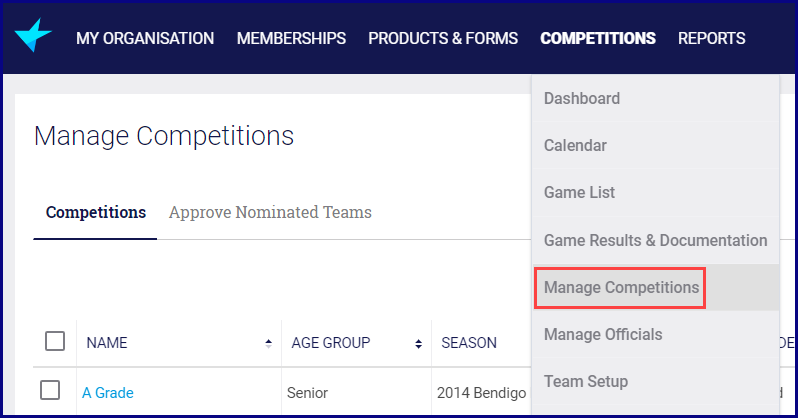The image size is (798, 418).
Task: Expand the MEMBERSHIPS menu
Action: pos(291,39)
